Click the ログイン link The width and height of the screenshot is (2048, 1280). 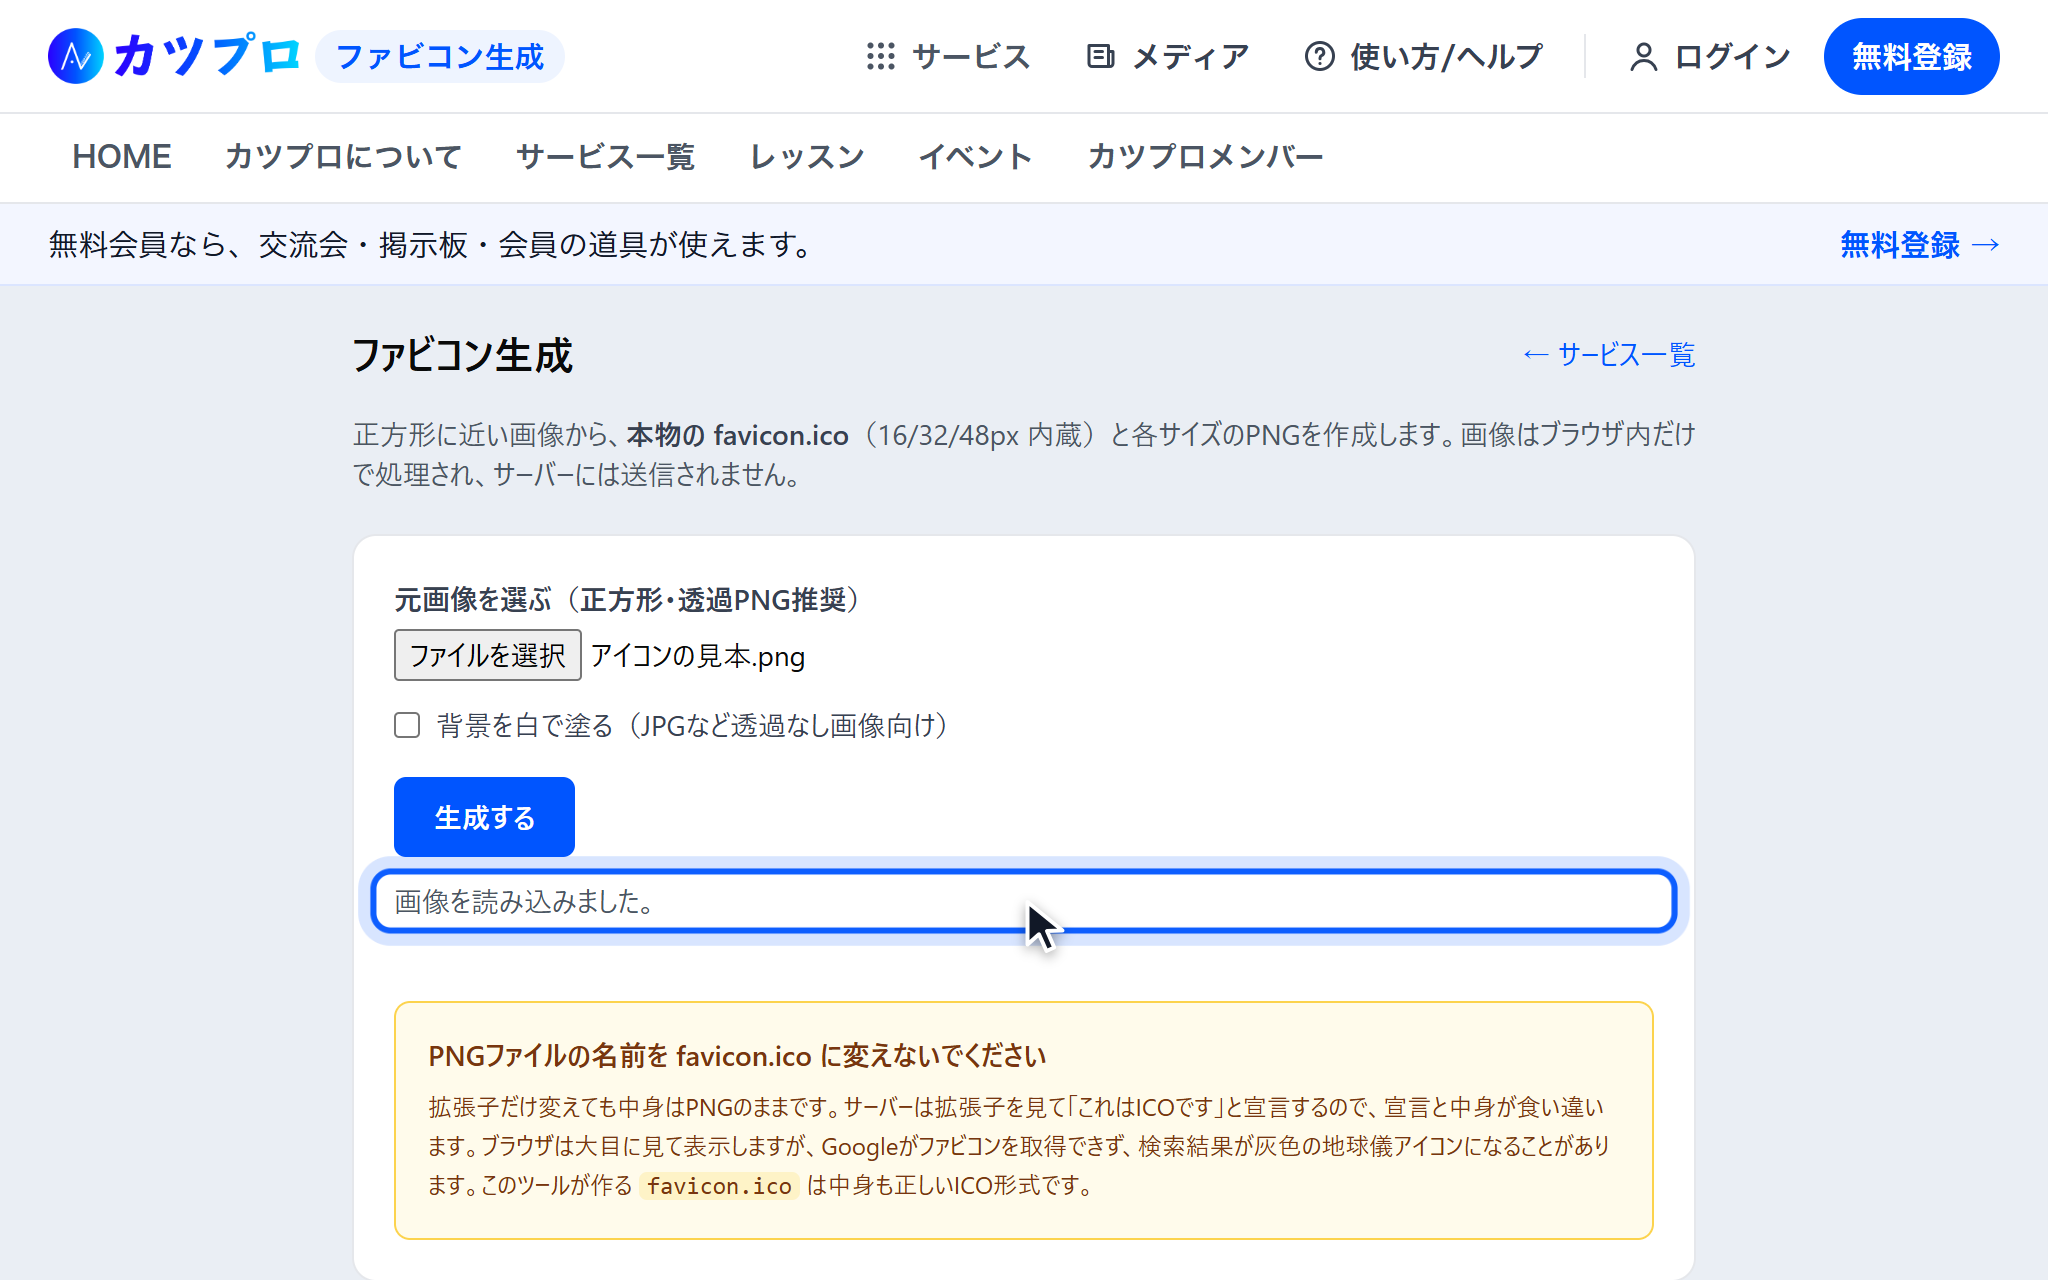pyautogui.click(x=1710, y=56)
